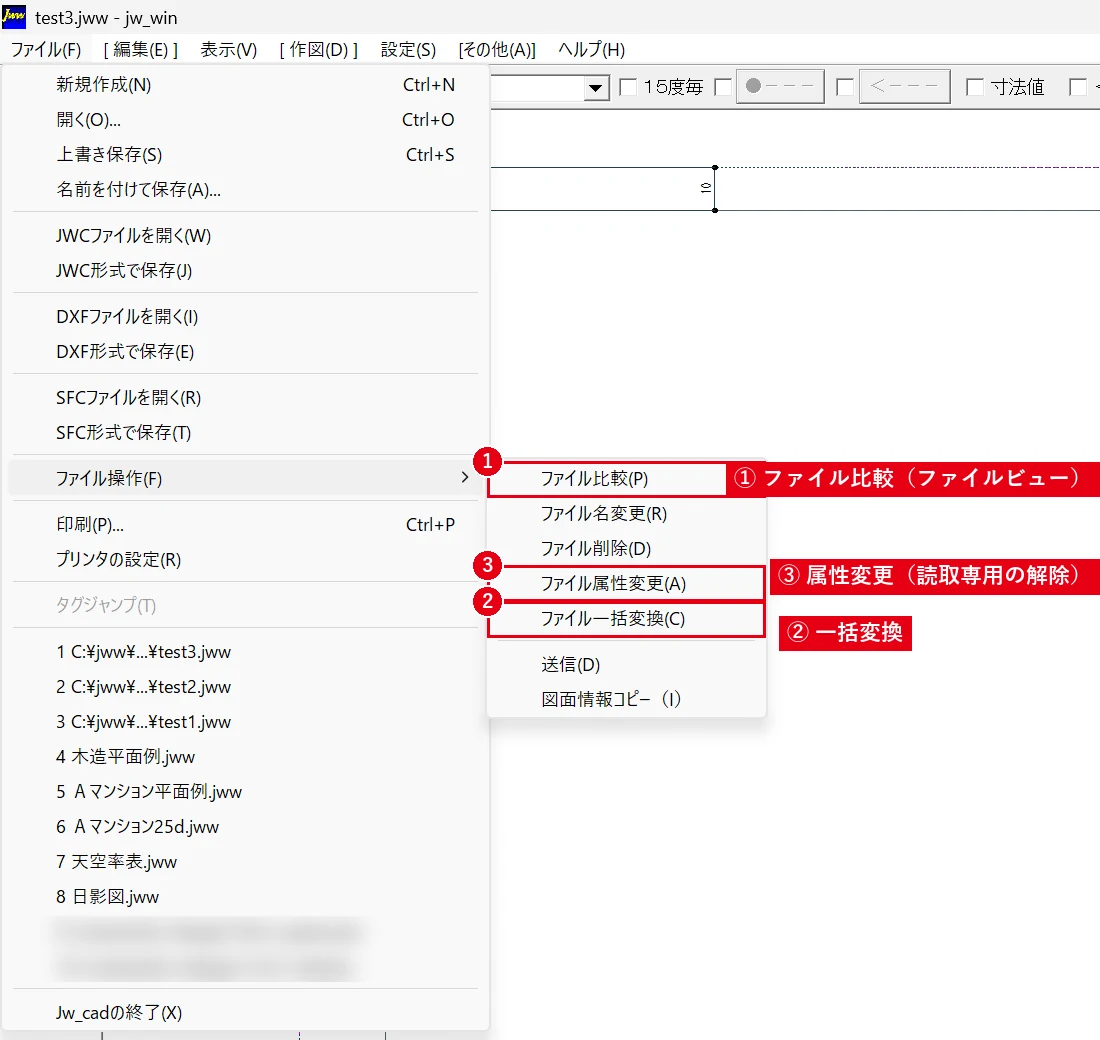The image size is (1100, 1040).
Task: Toggle checkbox beside the ●--- button
Action: (723, 87)
